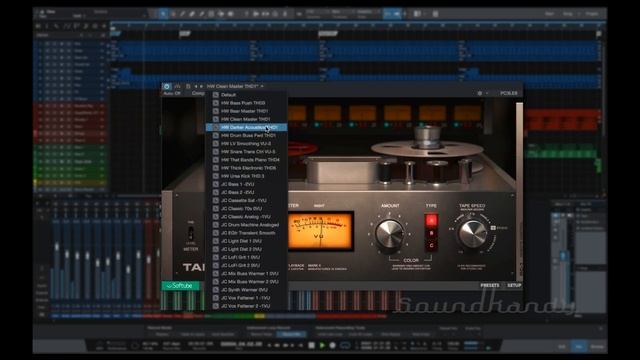The width and height of the screenshot is (640, 360).
Task: Select tape Type B button
Action: tap(431, 233)
